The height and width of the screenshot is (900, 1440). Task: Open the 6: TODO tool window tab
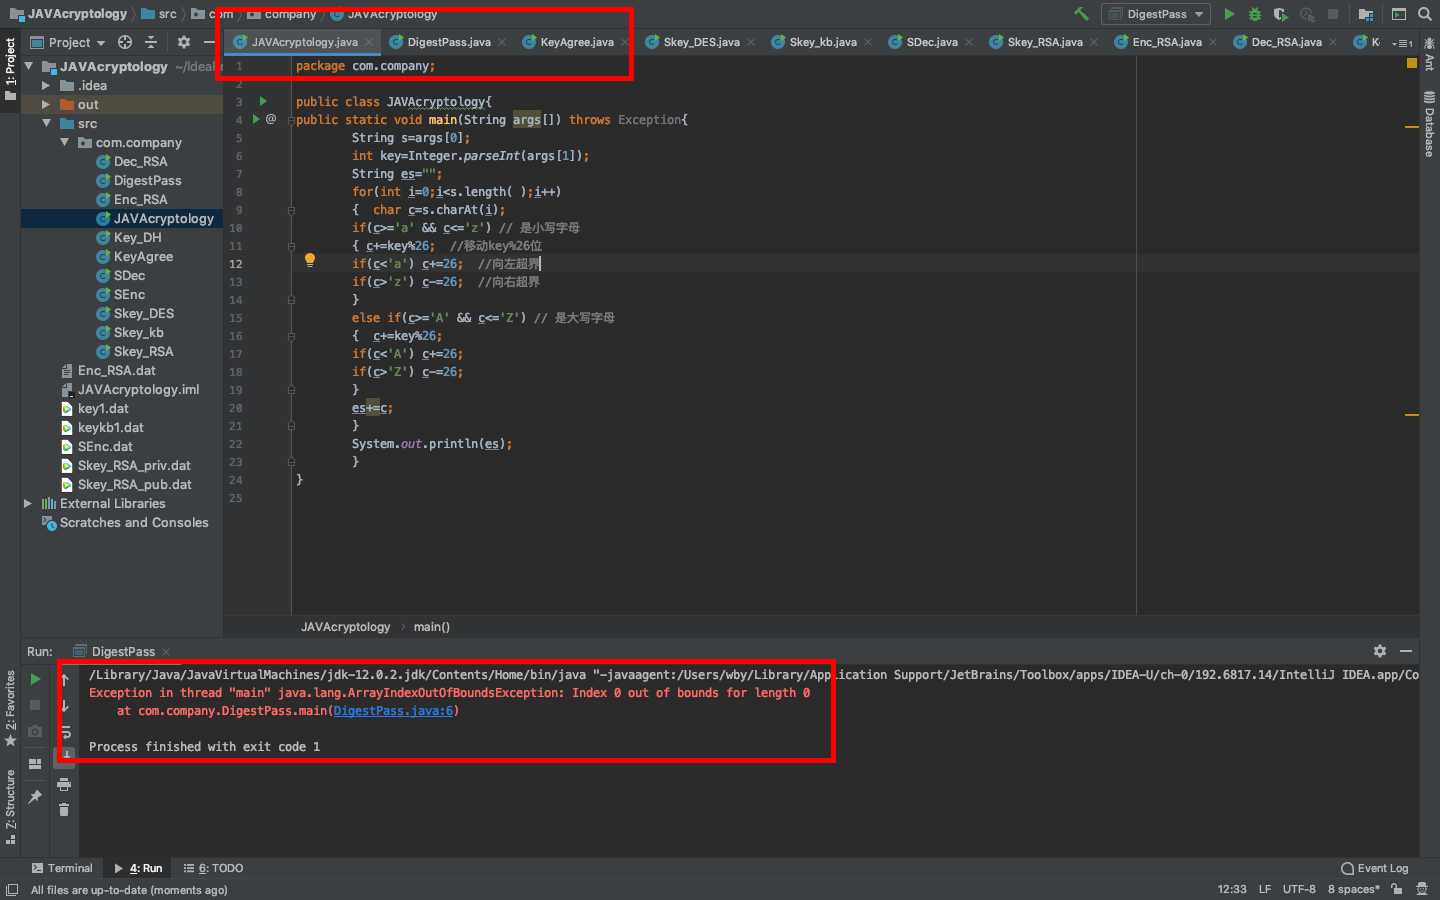pos(213,868)
